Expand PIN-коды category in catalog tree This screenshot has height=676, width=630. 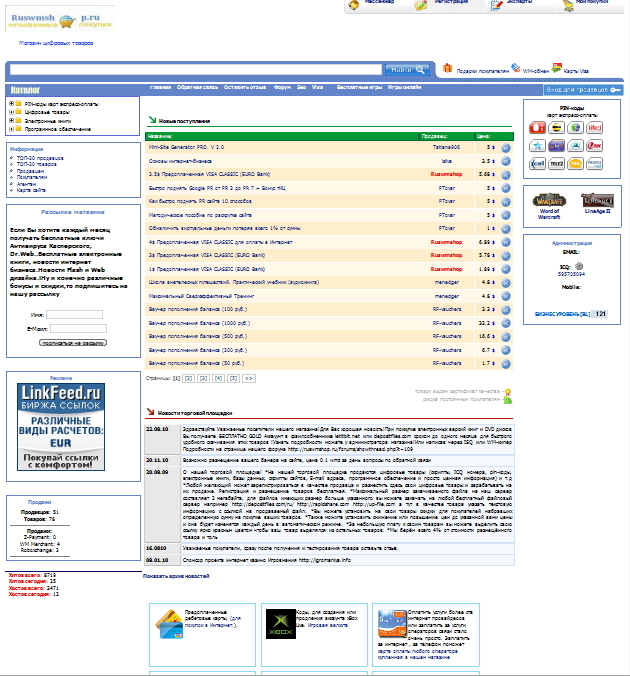[x=11, y=103]
